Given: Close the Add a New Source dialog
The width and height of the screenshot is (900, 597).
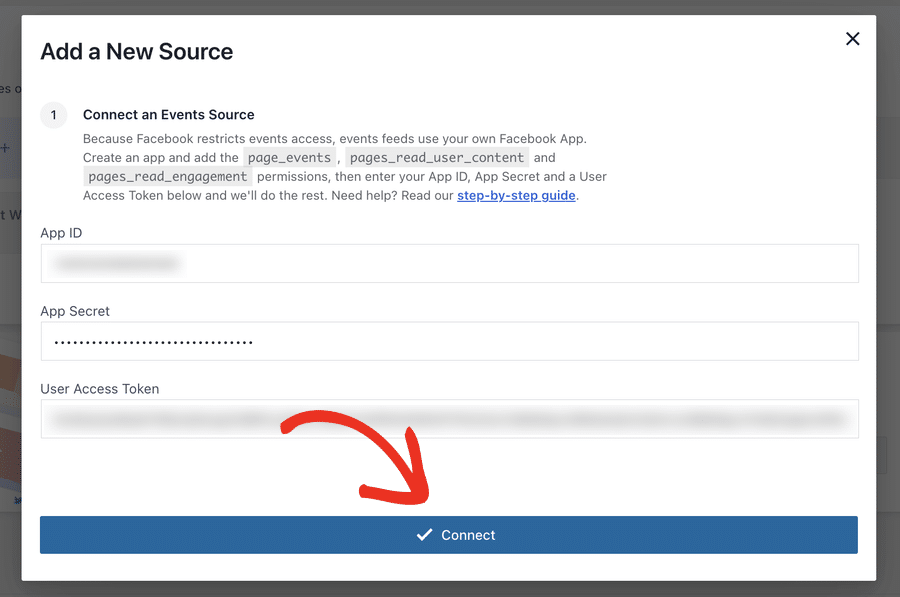Looking at the screenshot, I should pyautogui.click(x=852, y=38).
